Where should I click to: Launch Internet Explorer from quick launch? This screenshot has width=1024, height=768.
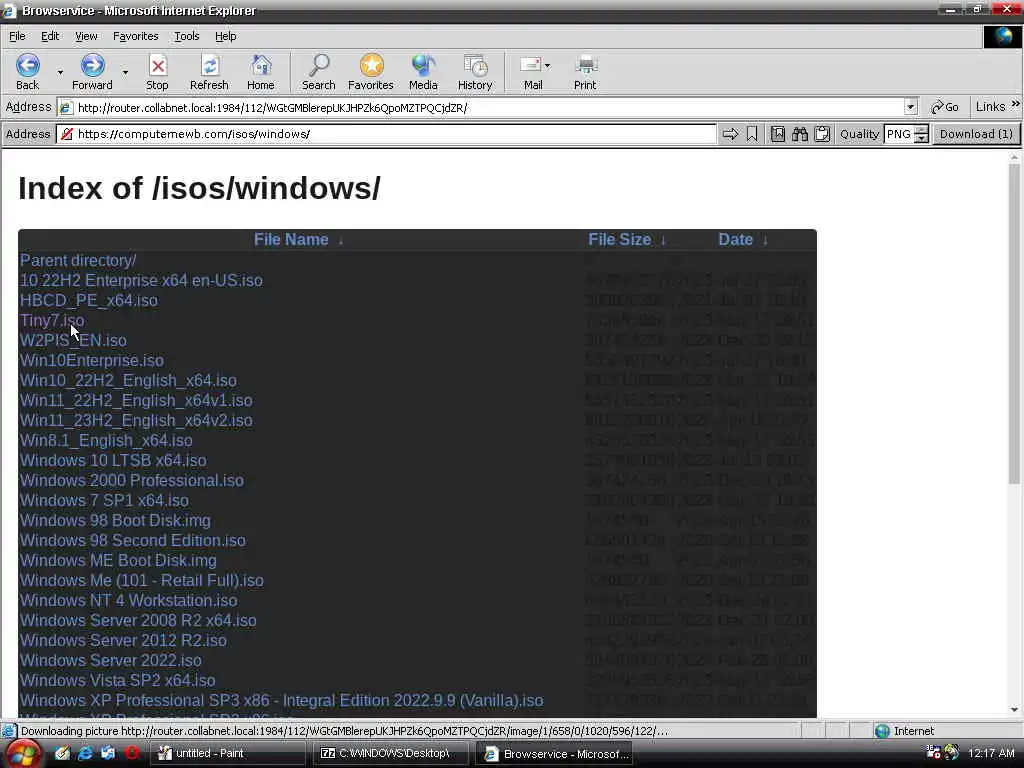point(85,753)
